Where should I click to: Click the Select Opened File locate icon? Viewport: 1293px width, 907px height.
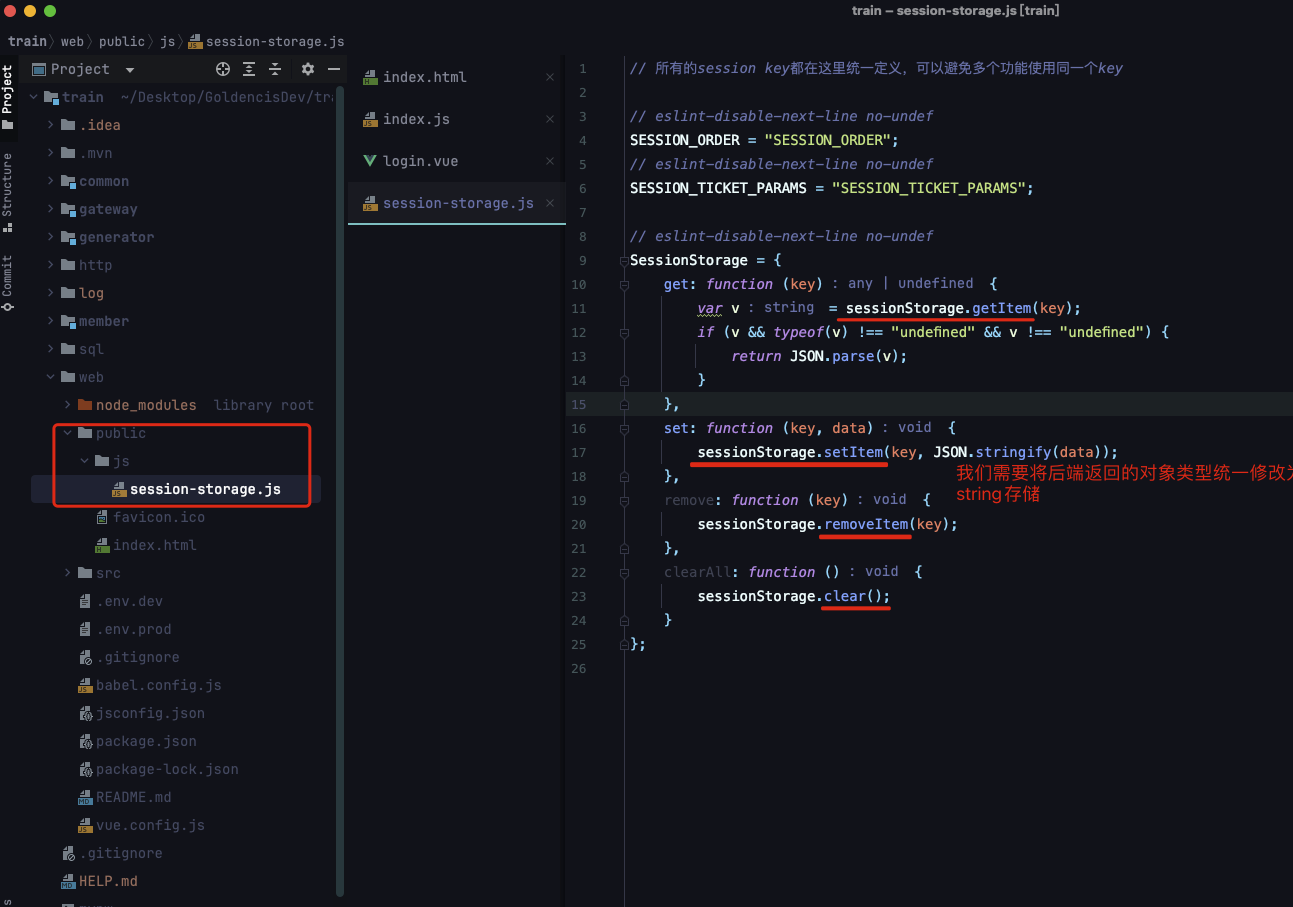click(223, 69)
